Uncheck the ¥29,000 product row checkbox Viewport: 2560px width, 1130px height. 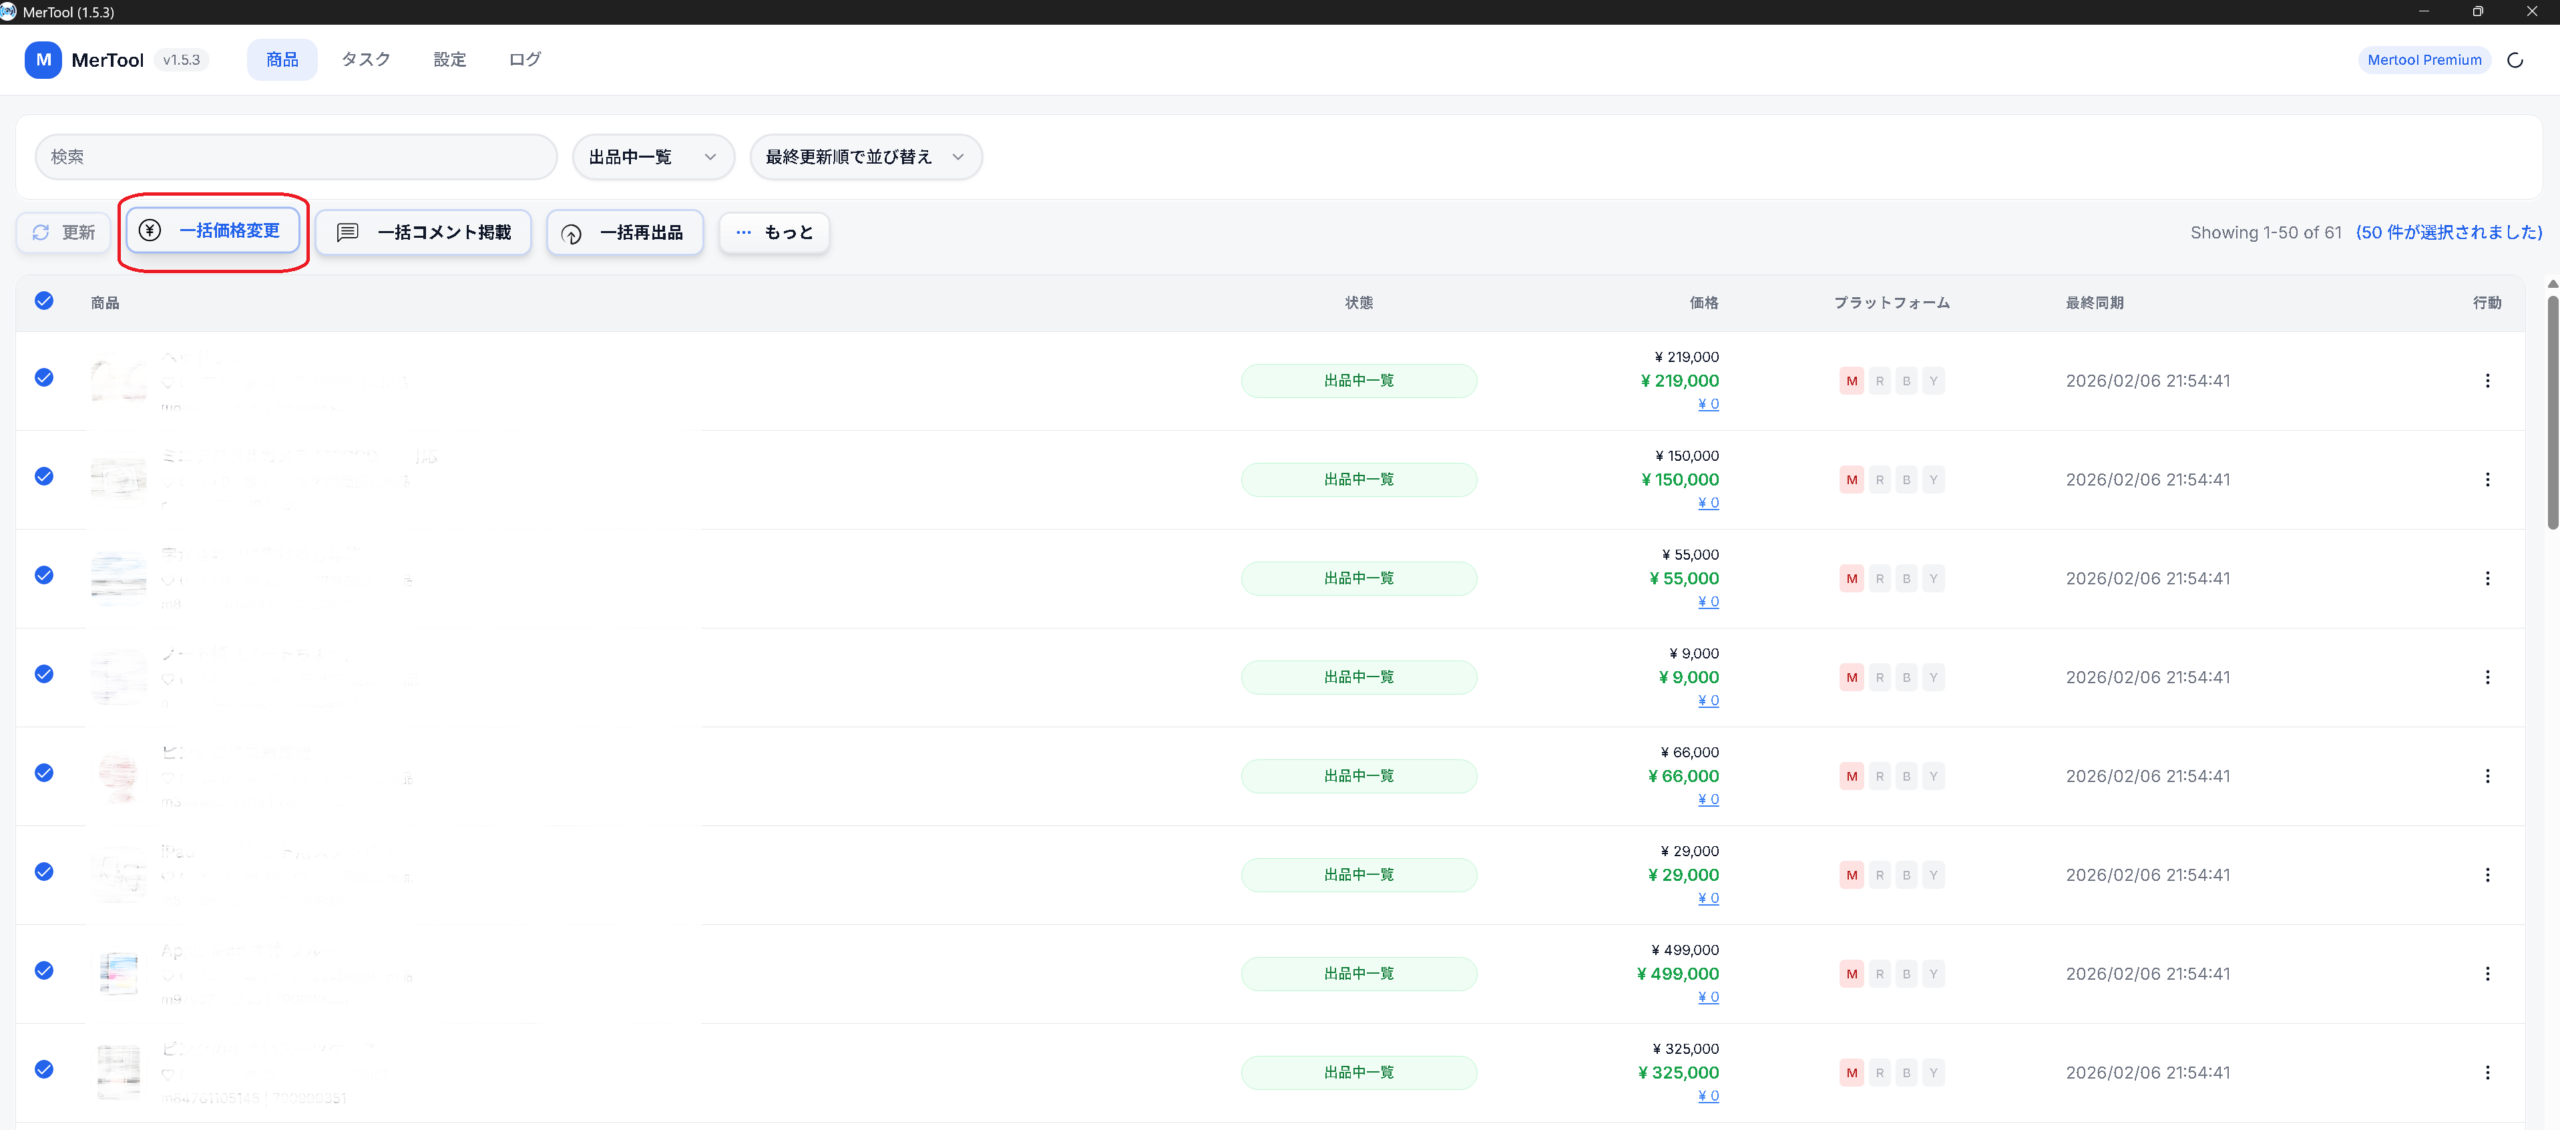44,872
